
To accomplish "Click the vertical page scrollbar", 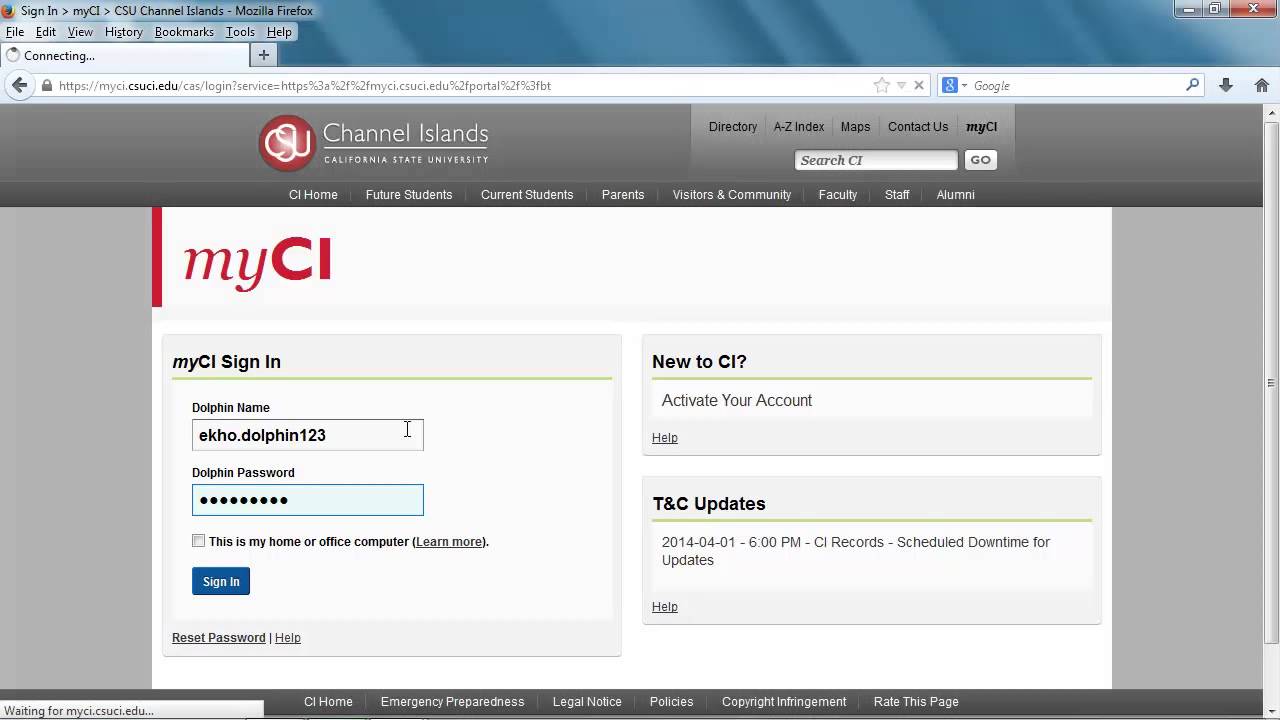I will click(x=1271, y=382).
